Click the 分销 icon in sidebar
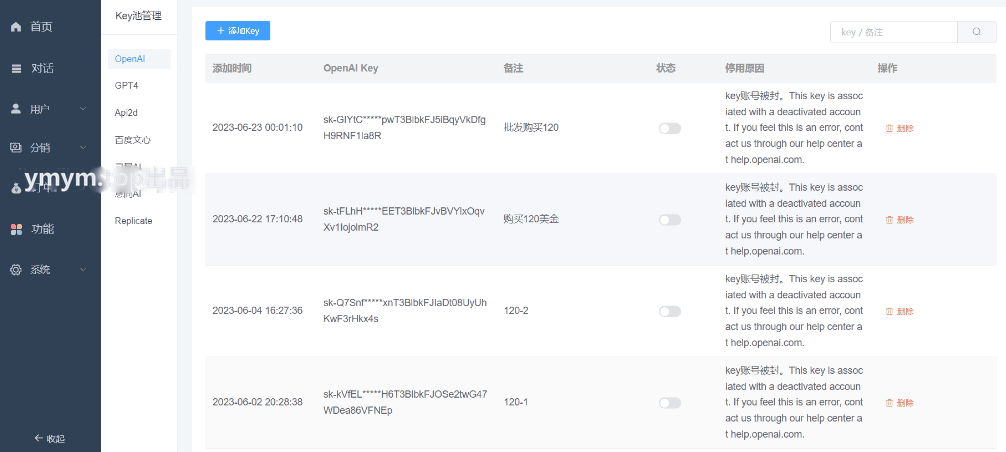 click(x=16, y=147)
